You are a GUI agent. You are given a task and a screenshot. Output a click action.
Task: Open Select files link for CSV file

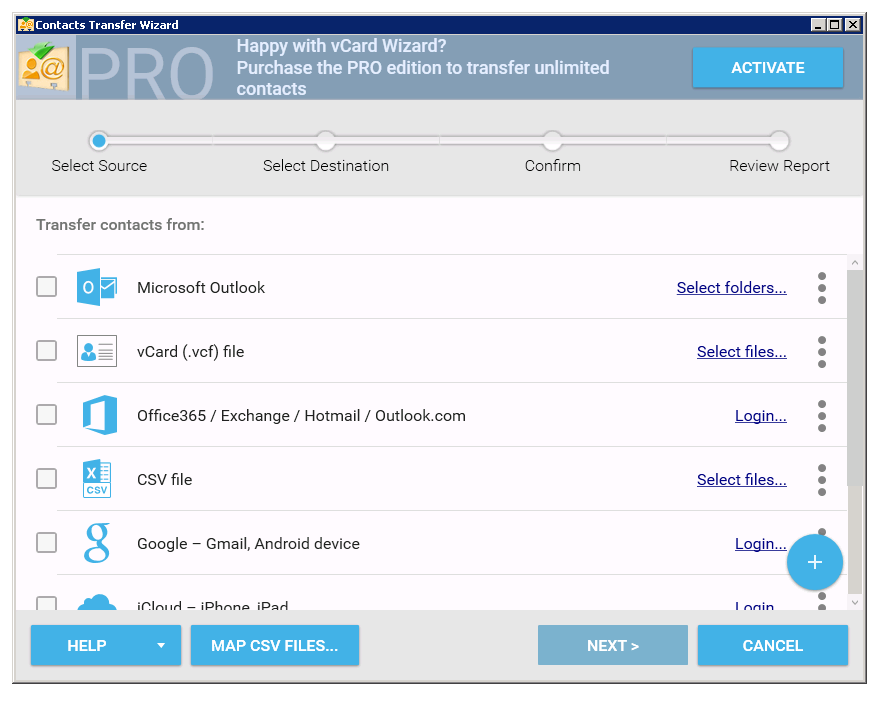point(742,480)
